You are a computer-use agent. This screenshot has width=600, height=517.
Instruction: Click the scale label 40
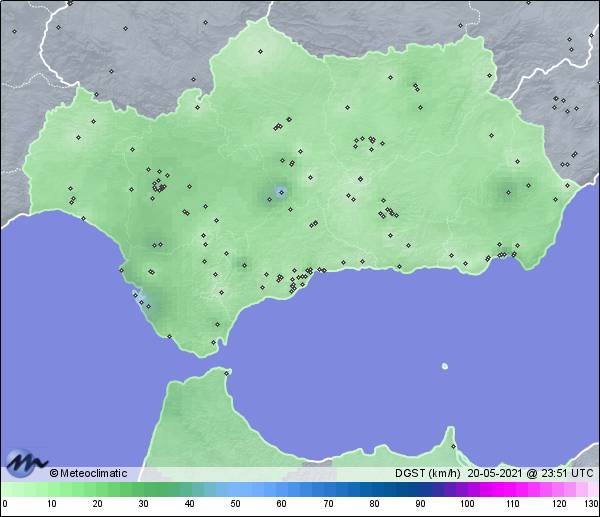189,504
